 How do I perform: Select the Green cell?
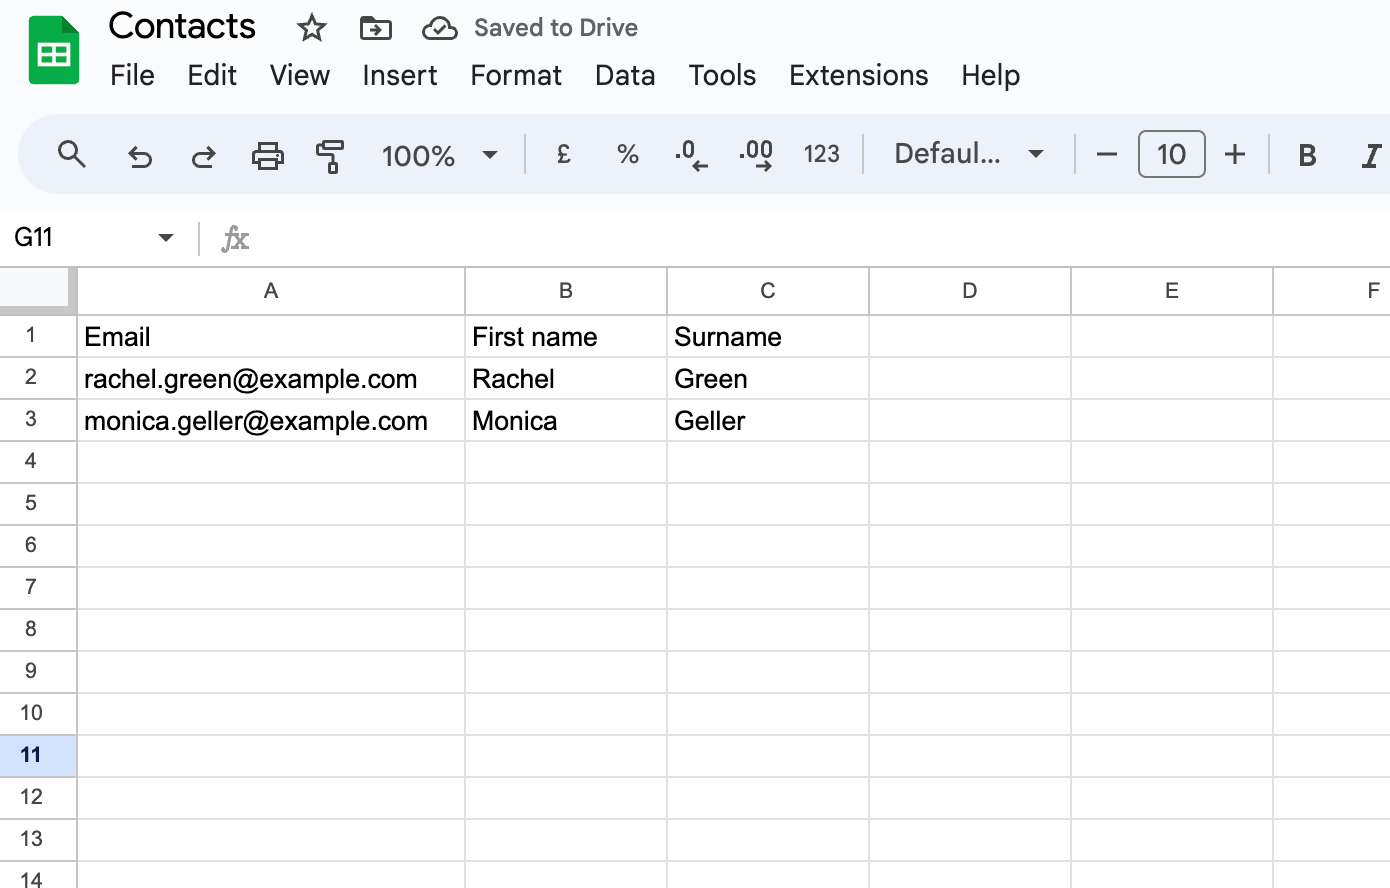(x=768, y=379)
